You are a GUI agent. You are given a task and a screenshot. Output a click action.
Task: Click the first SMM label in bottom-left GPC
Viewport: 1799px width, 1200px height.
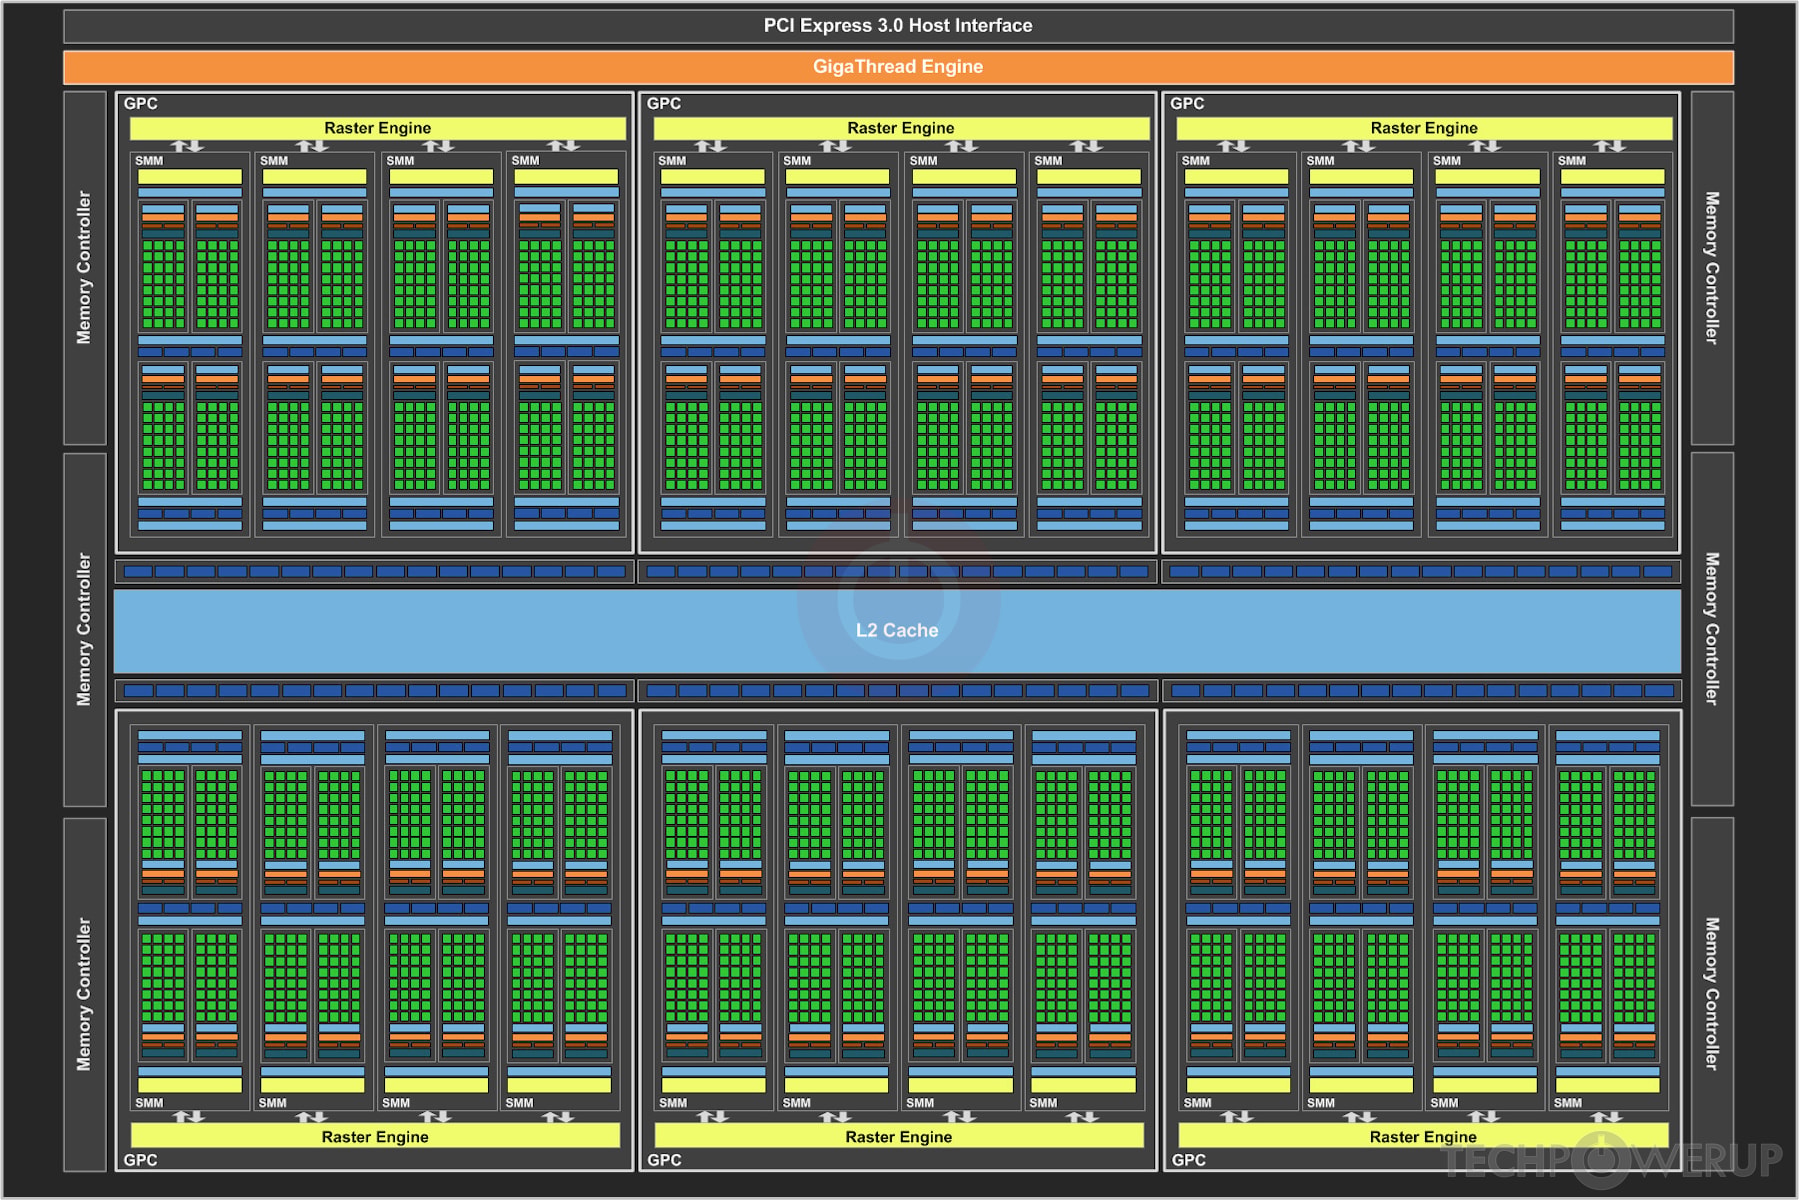(149, 1103)
